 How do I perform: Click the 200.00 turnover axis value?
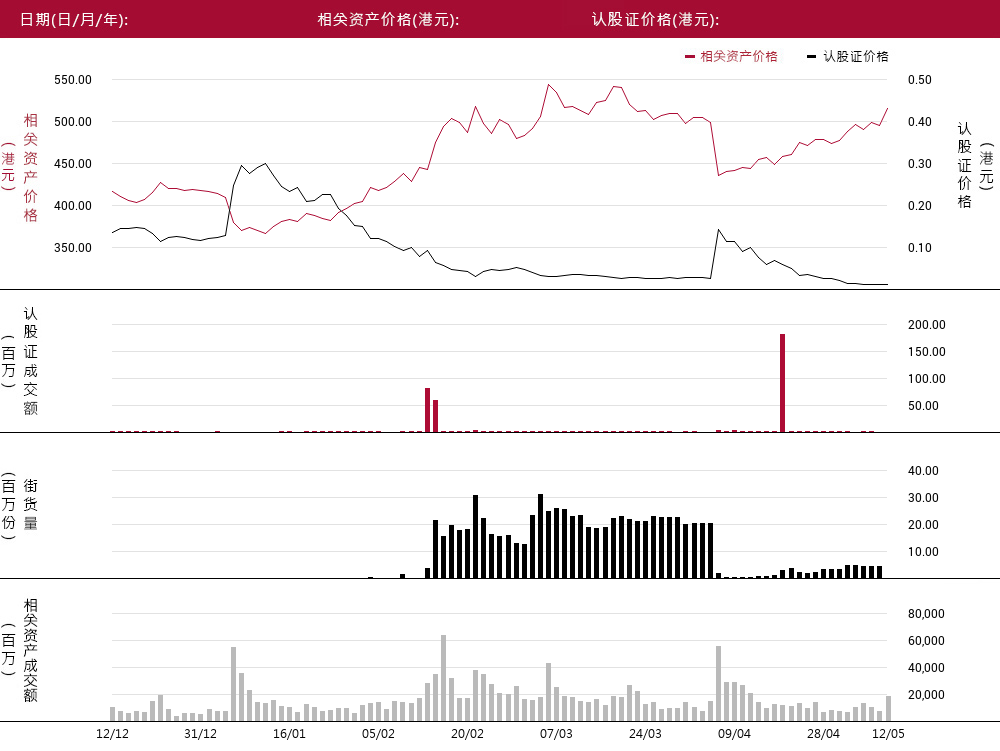click(927, 324)
